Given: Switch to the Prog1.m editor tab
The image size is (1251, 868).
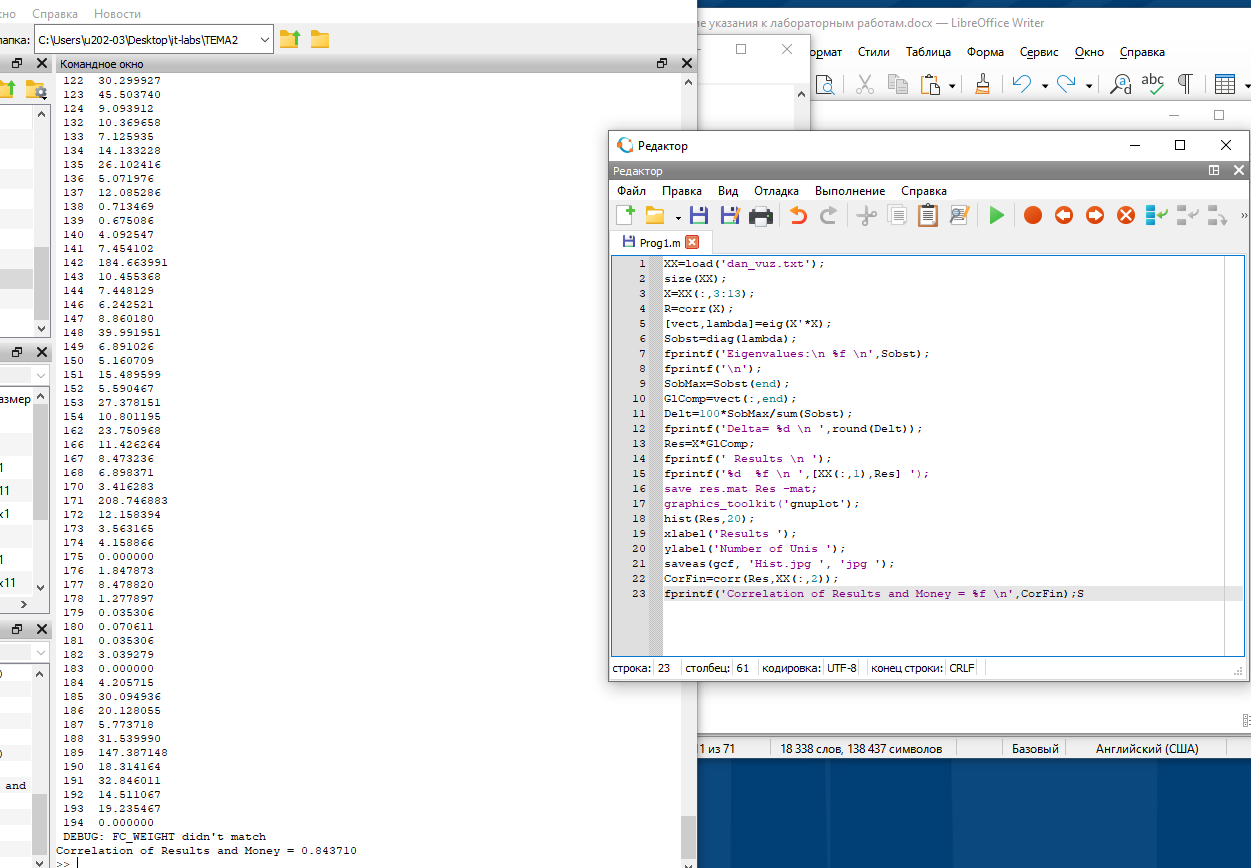Looking at the screenshot, I should 659,242.
